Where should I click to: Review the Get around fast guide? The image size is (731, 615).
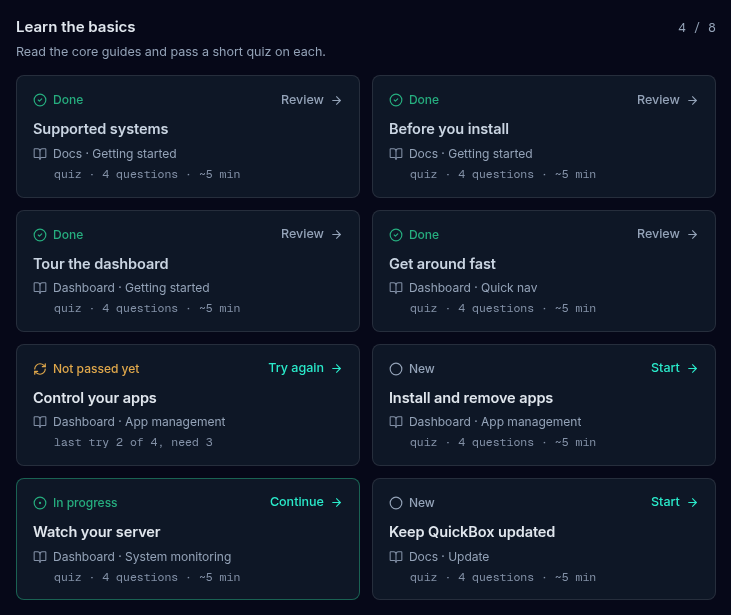pos(668,234)
